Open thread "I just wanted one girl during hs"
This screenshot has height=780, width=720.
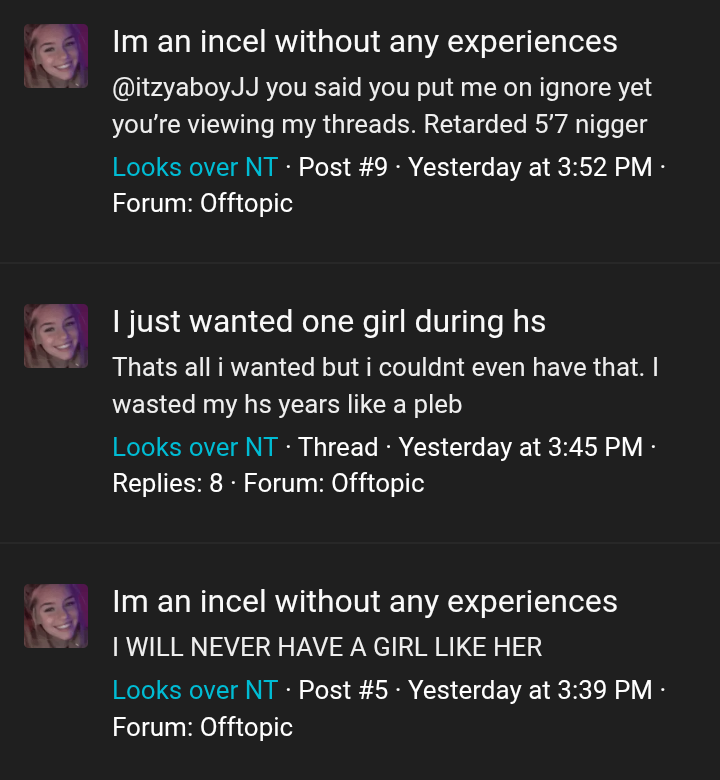point(329,322)
